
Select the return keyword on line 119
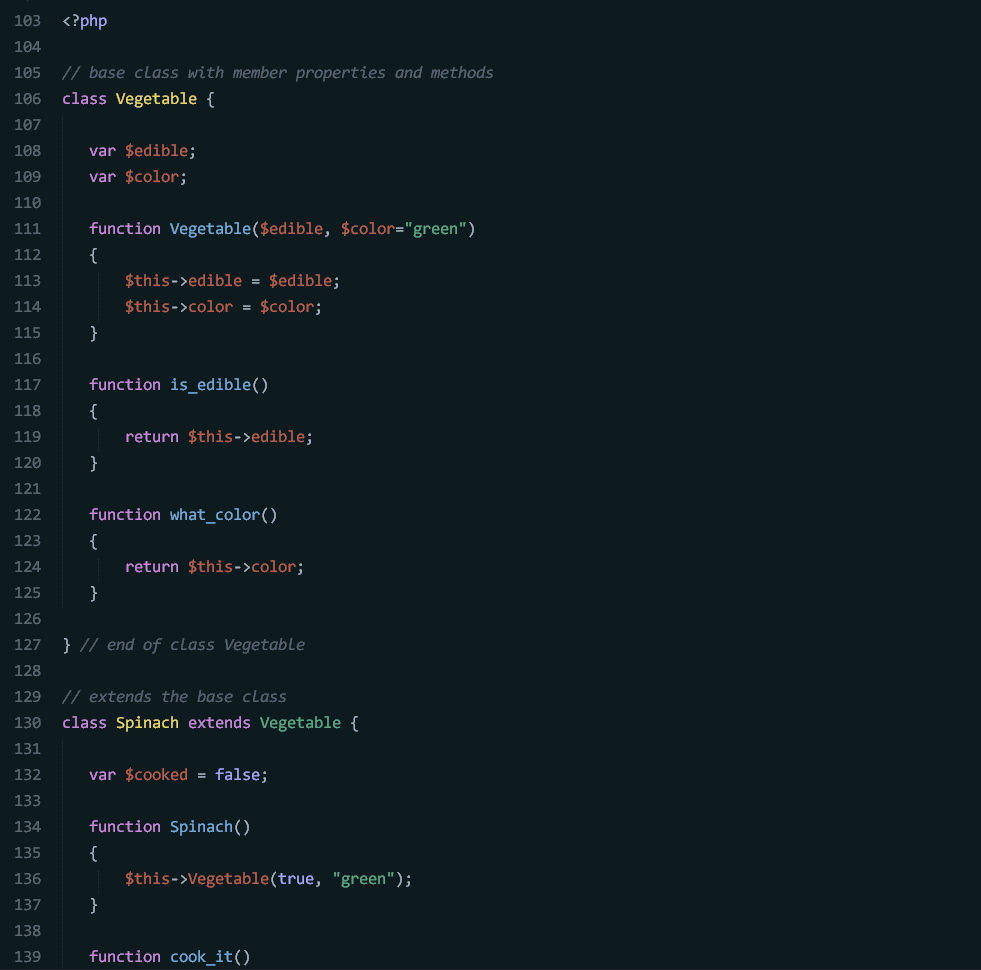pyautogui.click(x=151, y=436)
